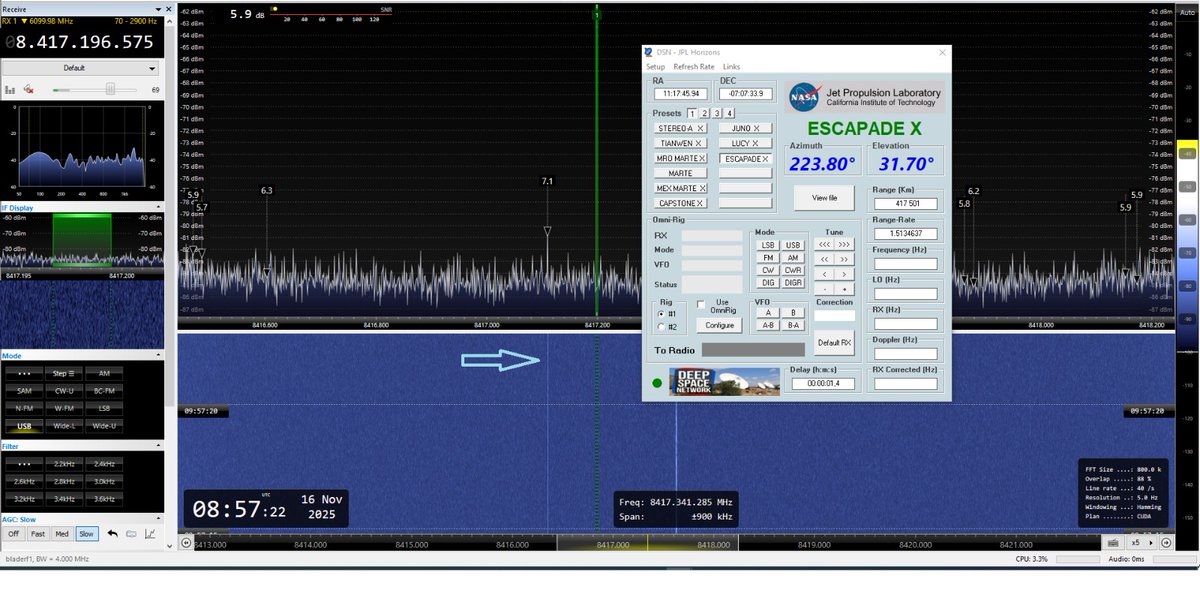Click the right scroll arrow on frequency bar
Image resolution: width=1200 pixels, height=602 pixels.
[x=1166, y=543]
